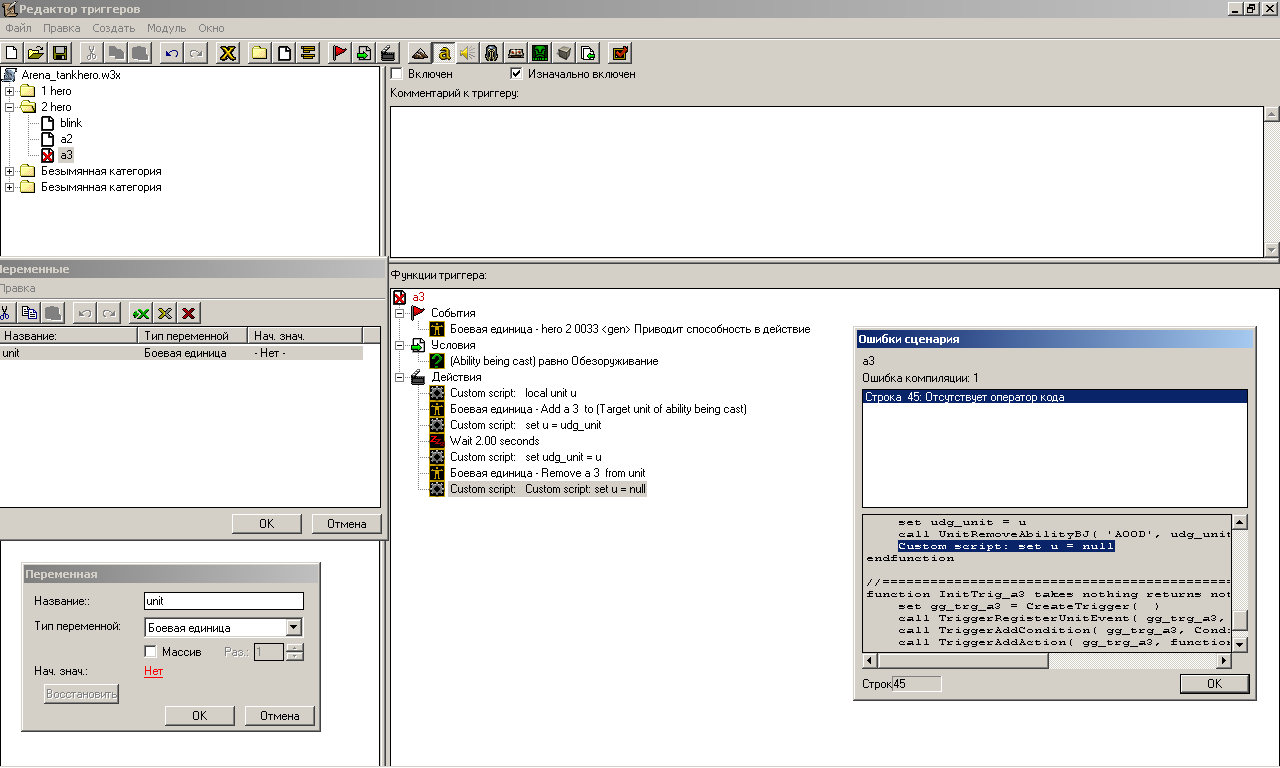
Task: Click the New Category folder toolbar icon
Action: point(259,53)
